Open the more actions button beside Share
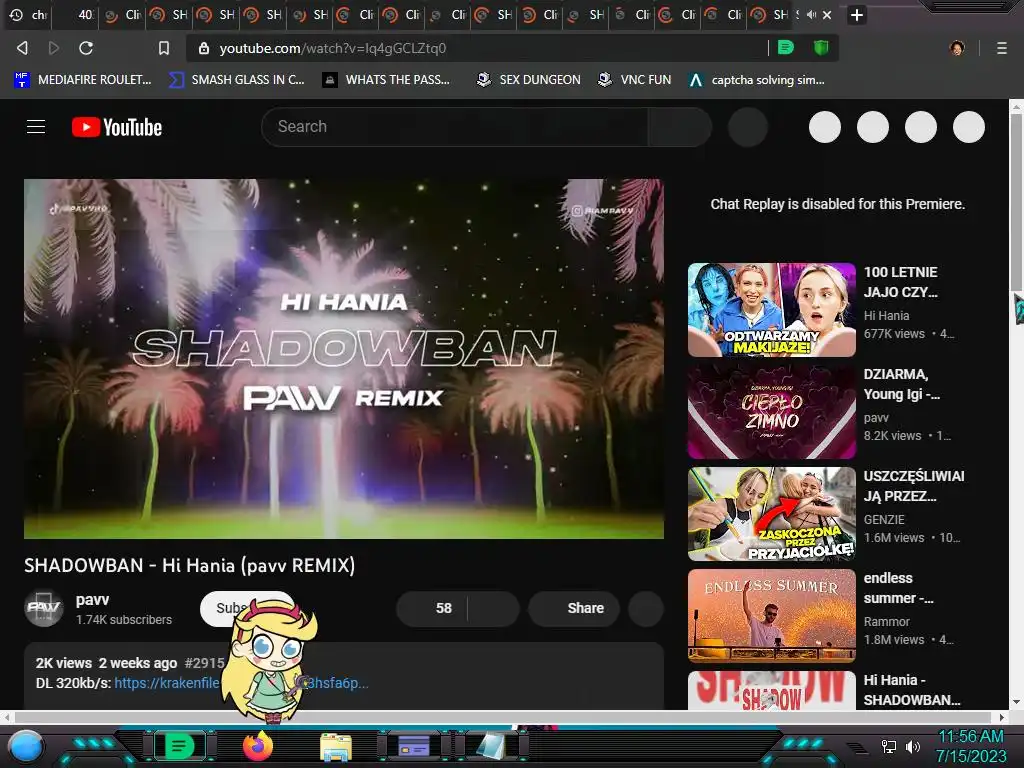The width and height of the screenshot is (1024, 768). pyautogui.click(x=646, y=608)
